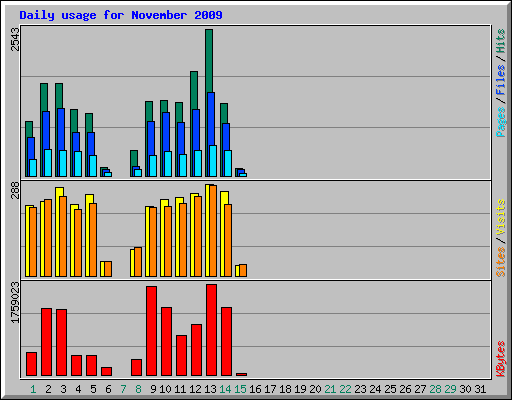Click day "2" on the date axis
This screenshot has width=512, height=400.
tap(48, 389)
